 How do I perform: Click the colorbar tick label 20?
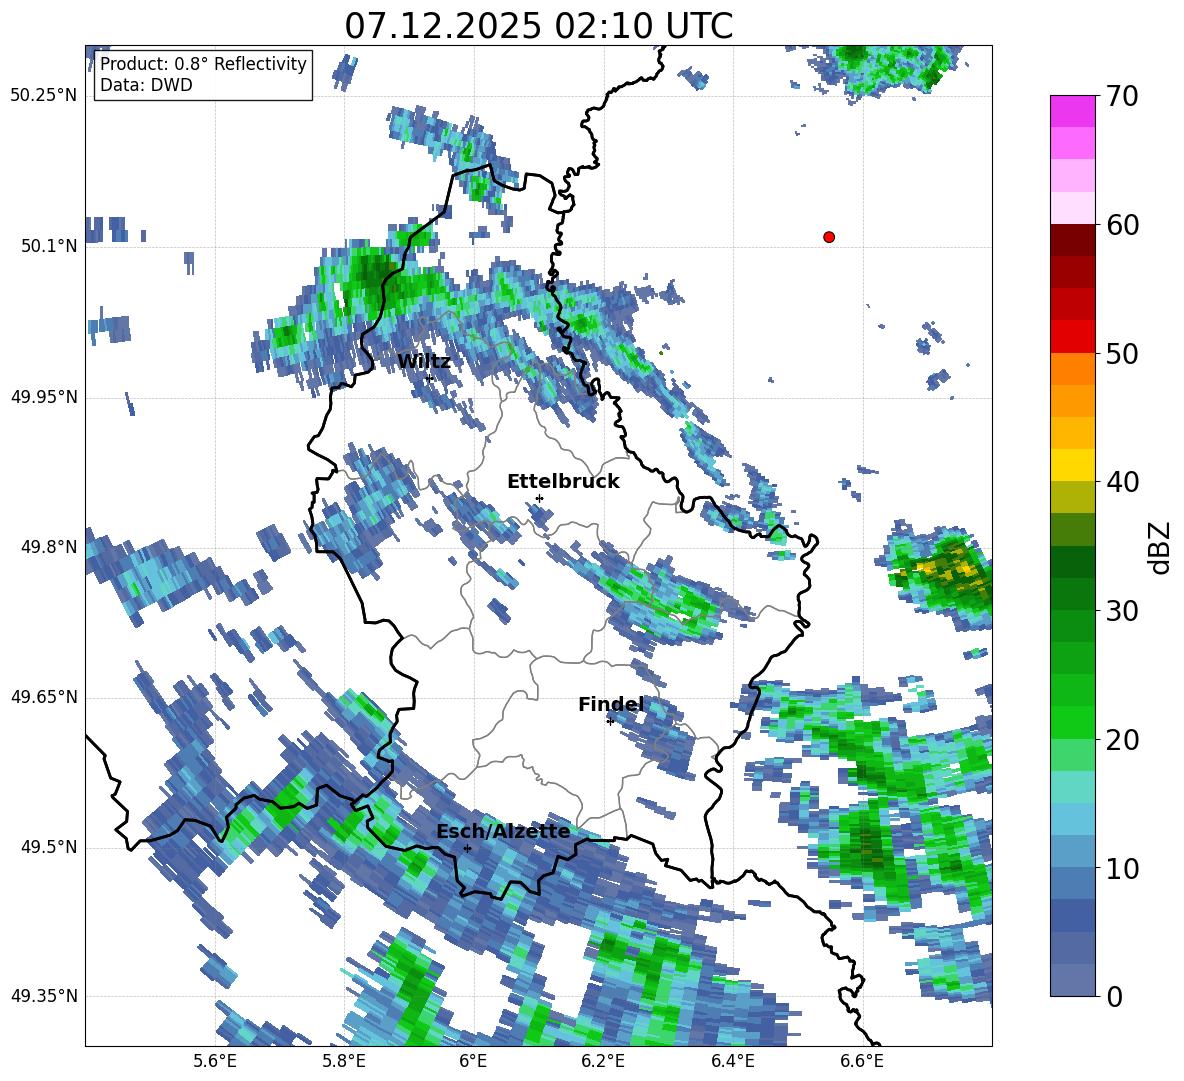[x=1122, y=740]
